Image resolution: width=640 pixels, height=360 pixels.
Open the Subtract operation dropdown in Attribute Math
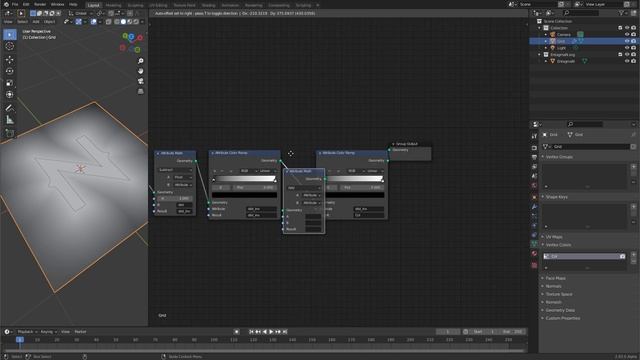click(x=175, y=169)
